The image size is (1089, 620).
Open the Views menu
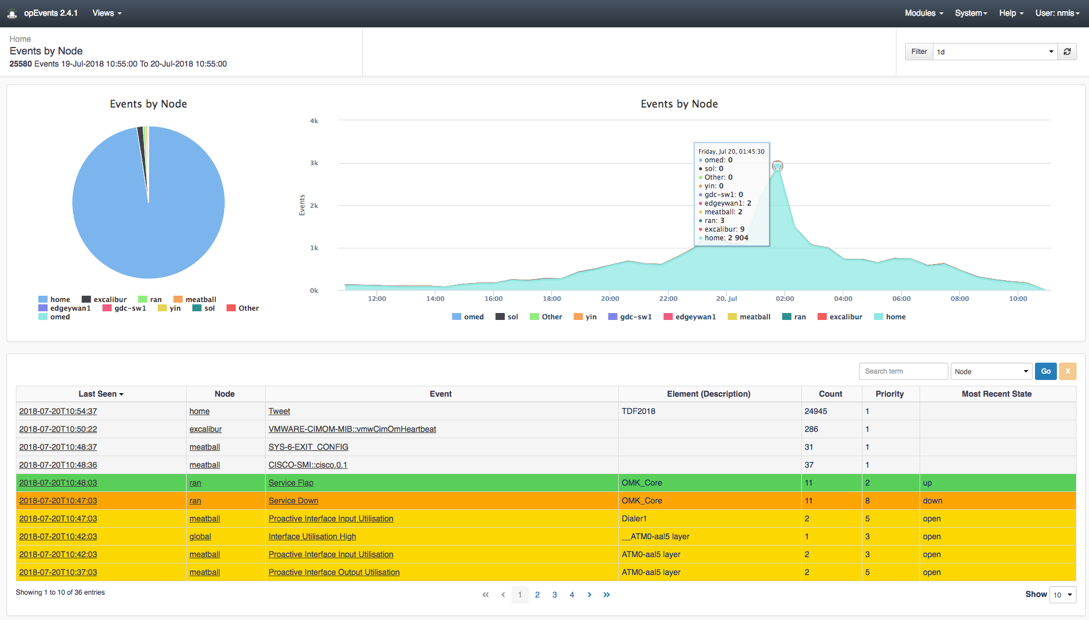tap(106, 13)
